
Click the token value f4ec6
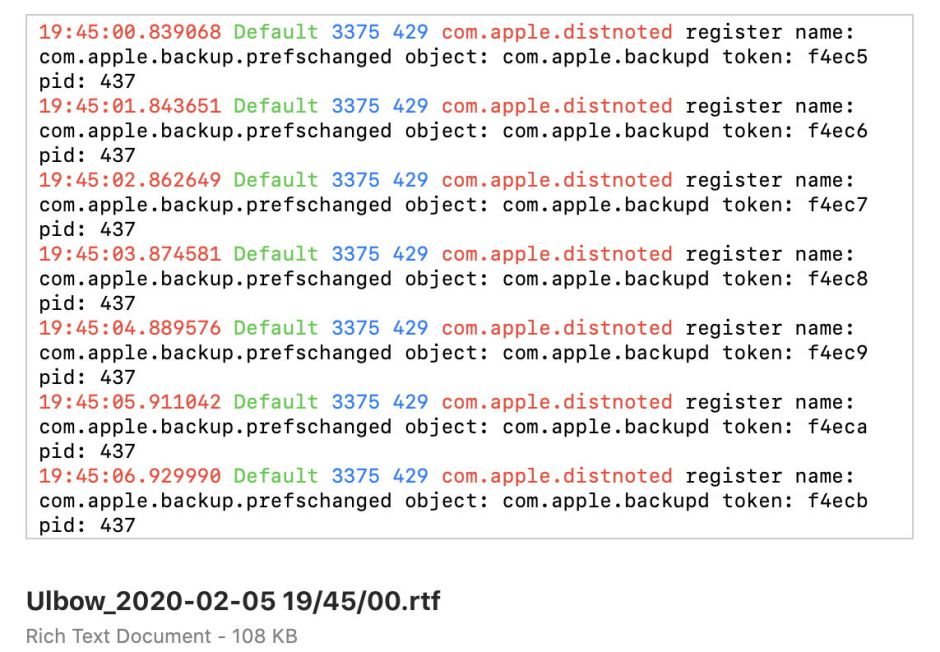(x=838, y=131)
